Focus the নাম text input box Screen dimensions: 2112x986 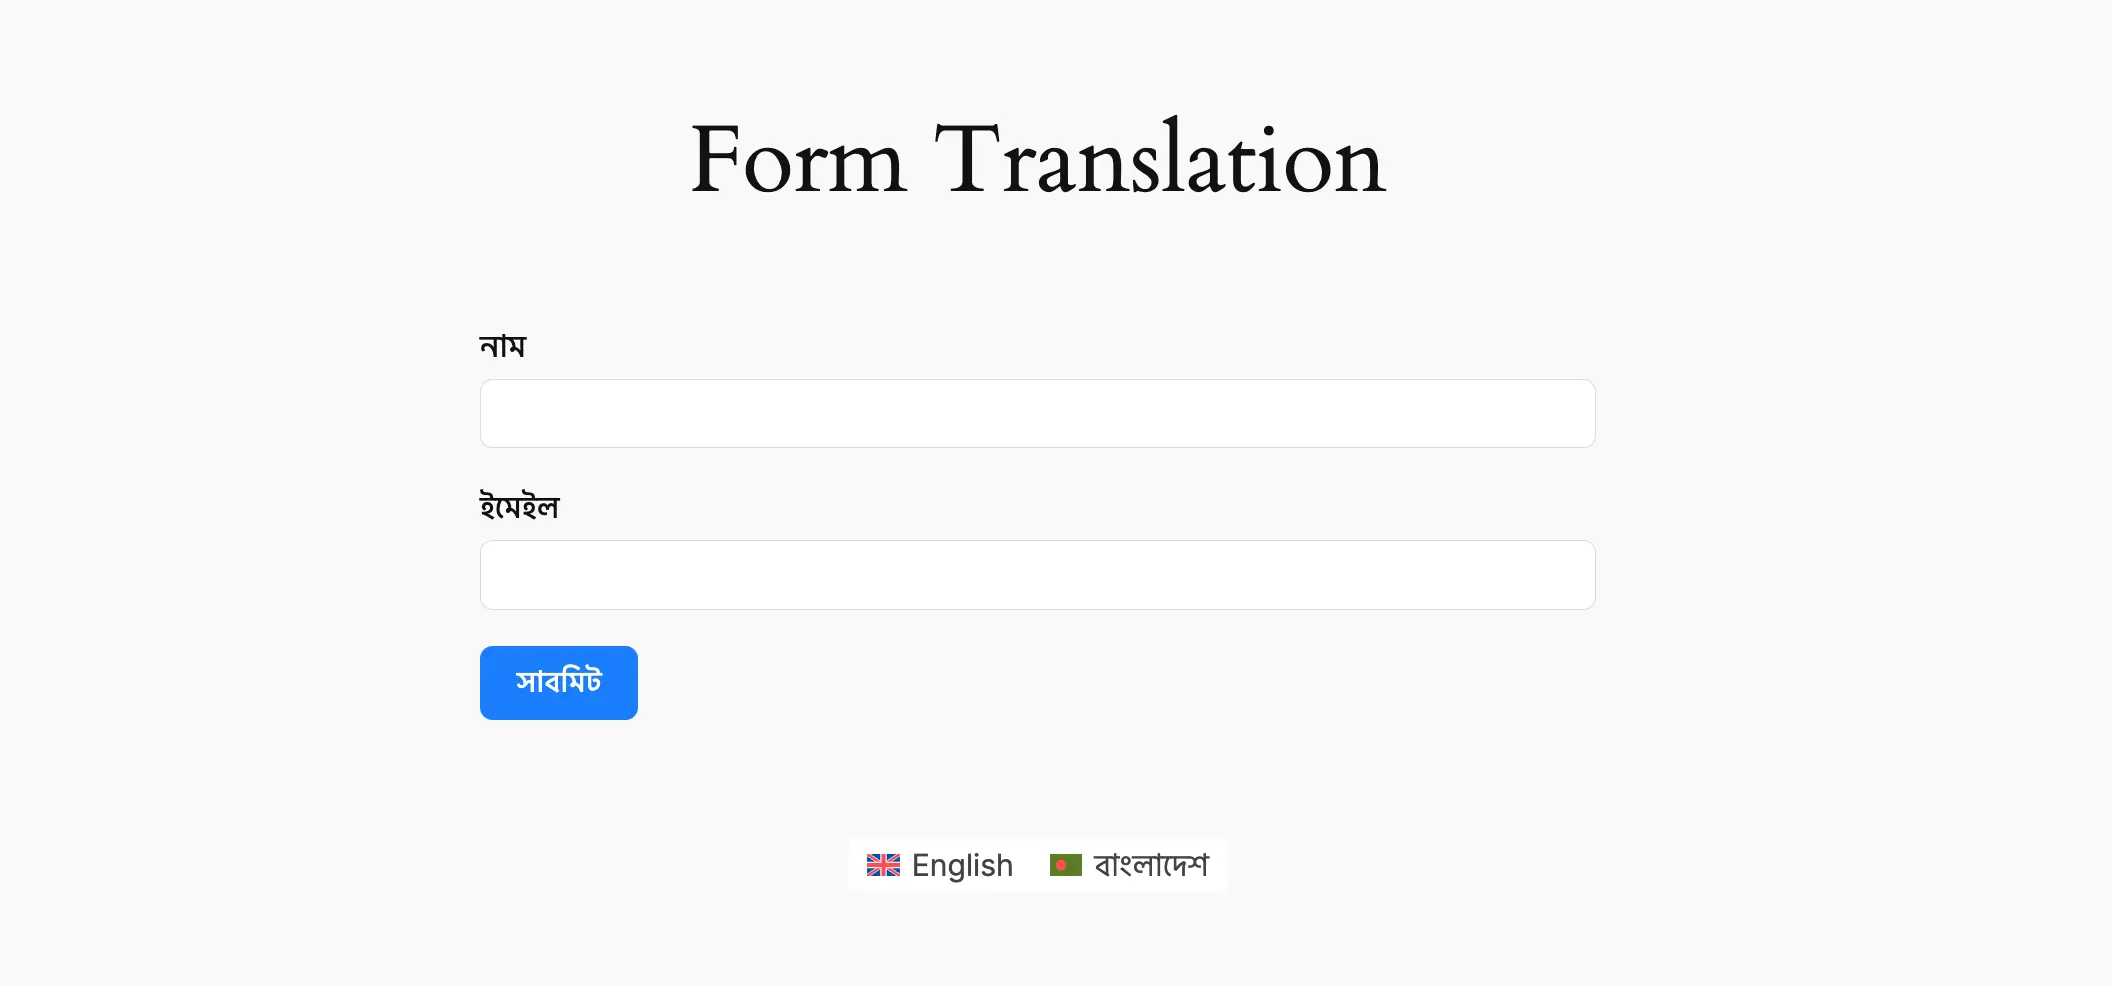pyautogui.click(x=1037, y=413)
